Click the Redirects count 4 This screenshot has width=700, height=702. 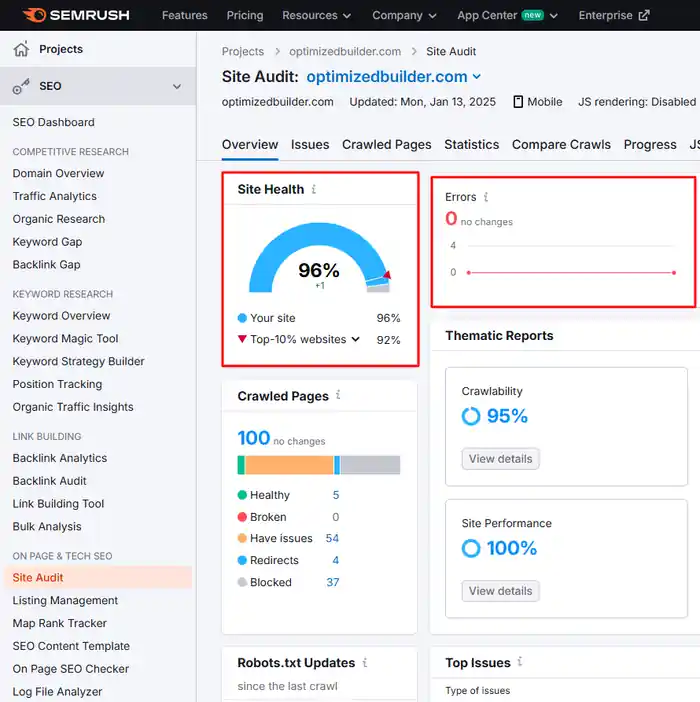(x=336, y=560)
